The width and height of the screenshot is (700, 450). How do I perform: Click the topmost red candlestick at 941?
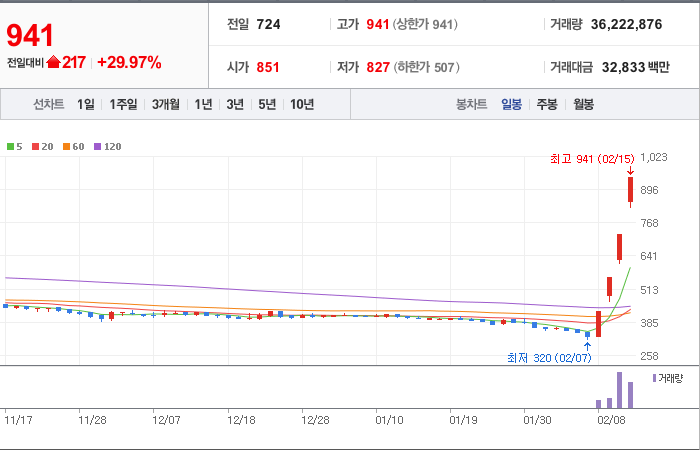pos(630,191)
